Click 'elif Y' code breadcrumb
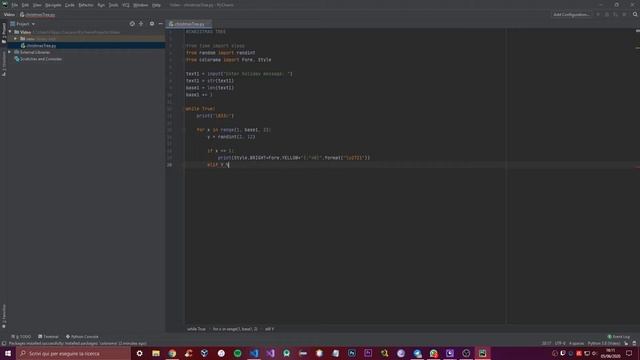640x360 pixels. coord(269,329)
